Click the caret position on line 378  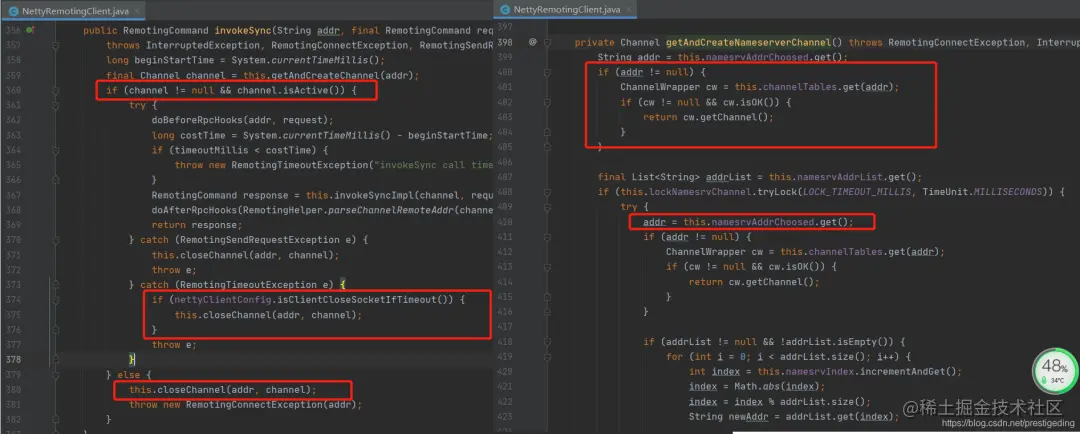(x=136, y=360)
